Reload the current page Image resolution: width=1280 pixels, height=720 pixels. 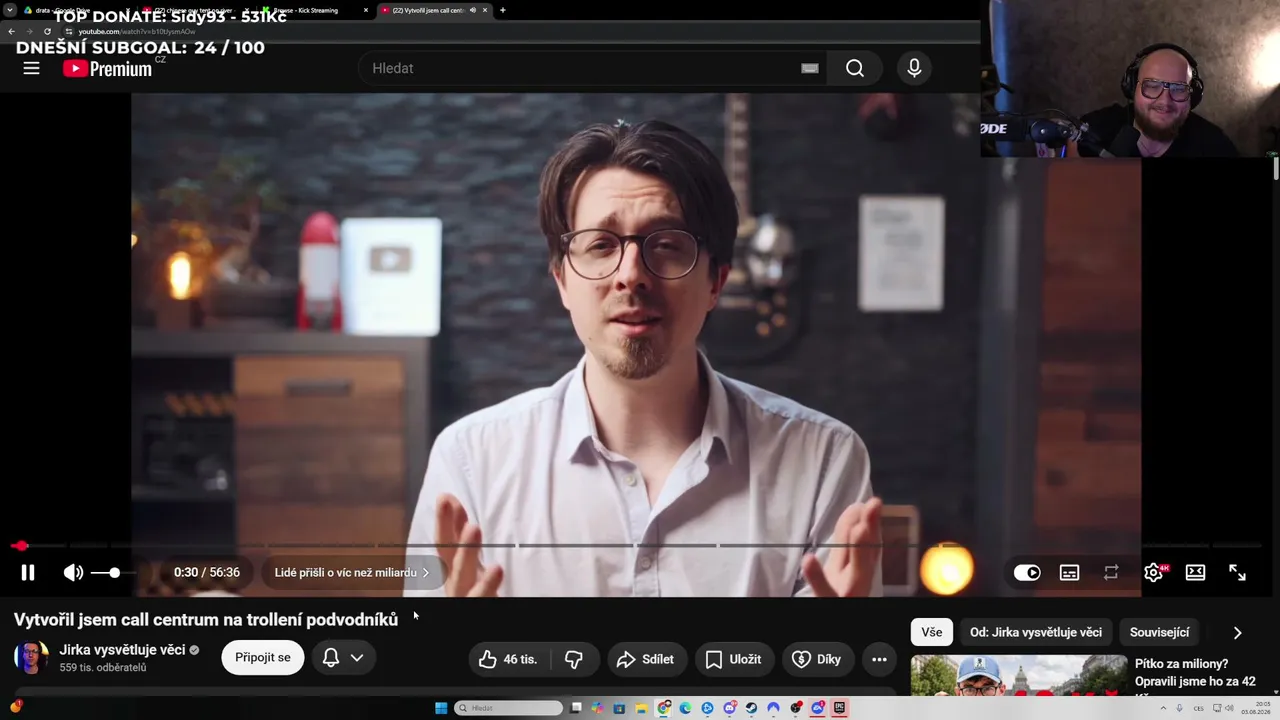[47, 31]
